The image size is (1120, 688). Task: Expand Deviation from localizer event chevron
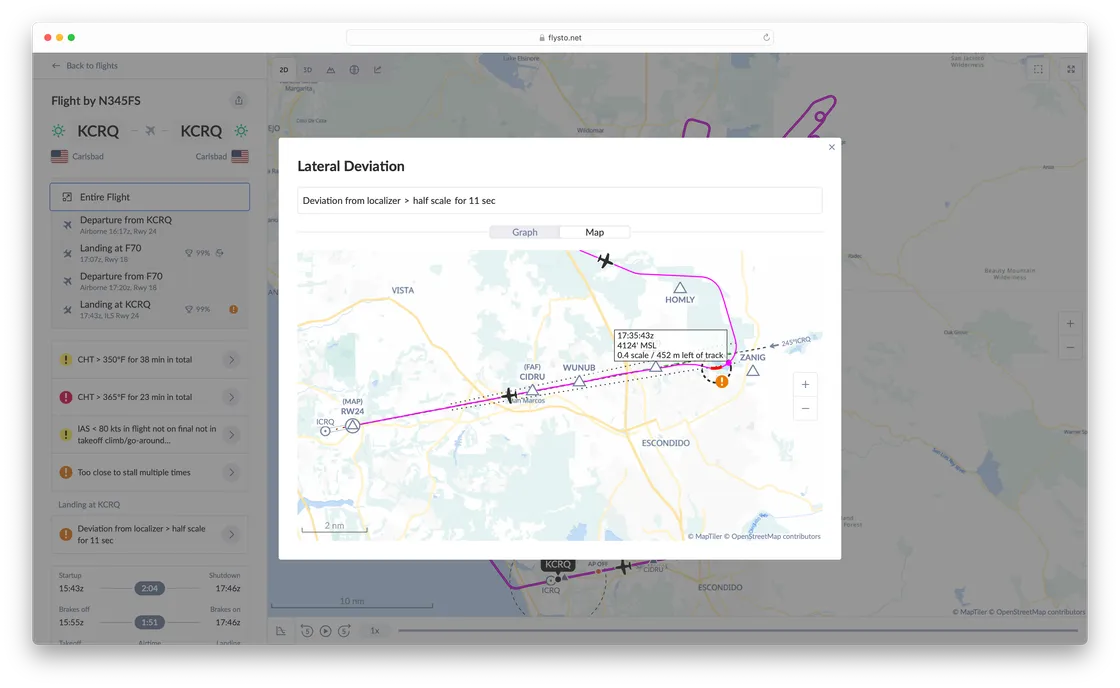click(x=231, y=534)
